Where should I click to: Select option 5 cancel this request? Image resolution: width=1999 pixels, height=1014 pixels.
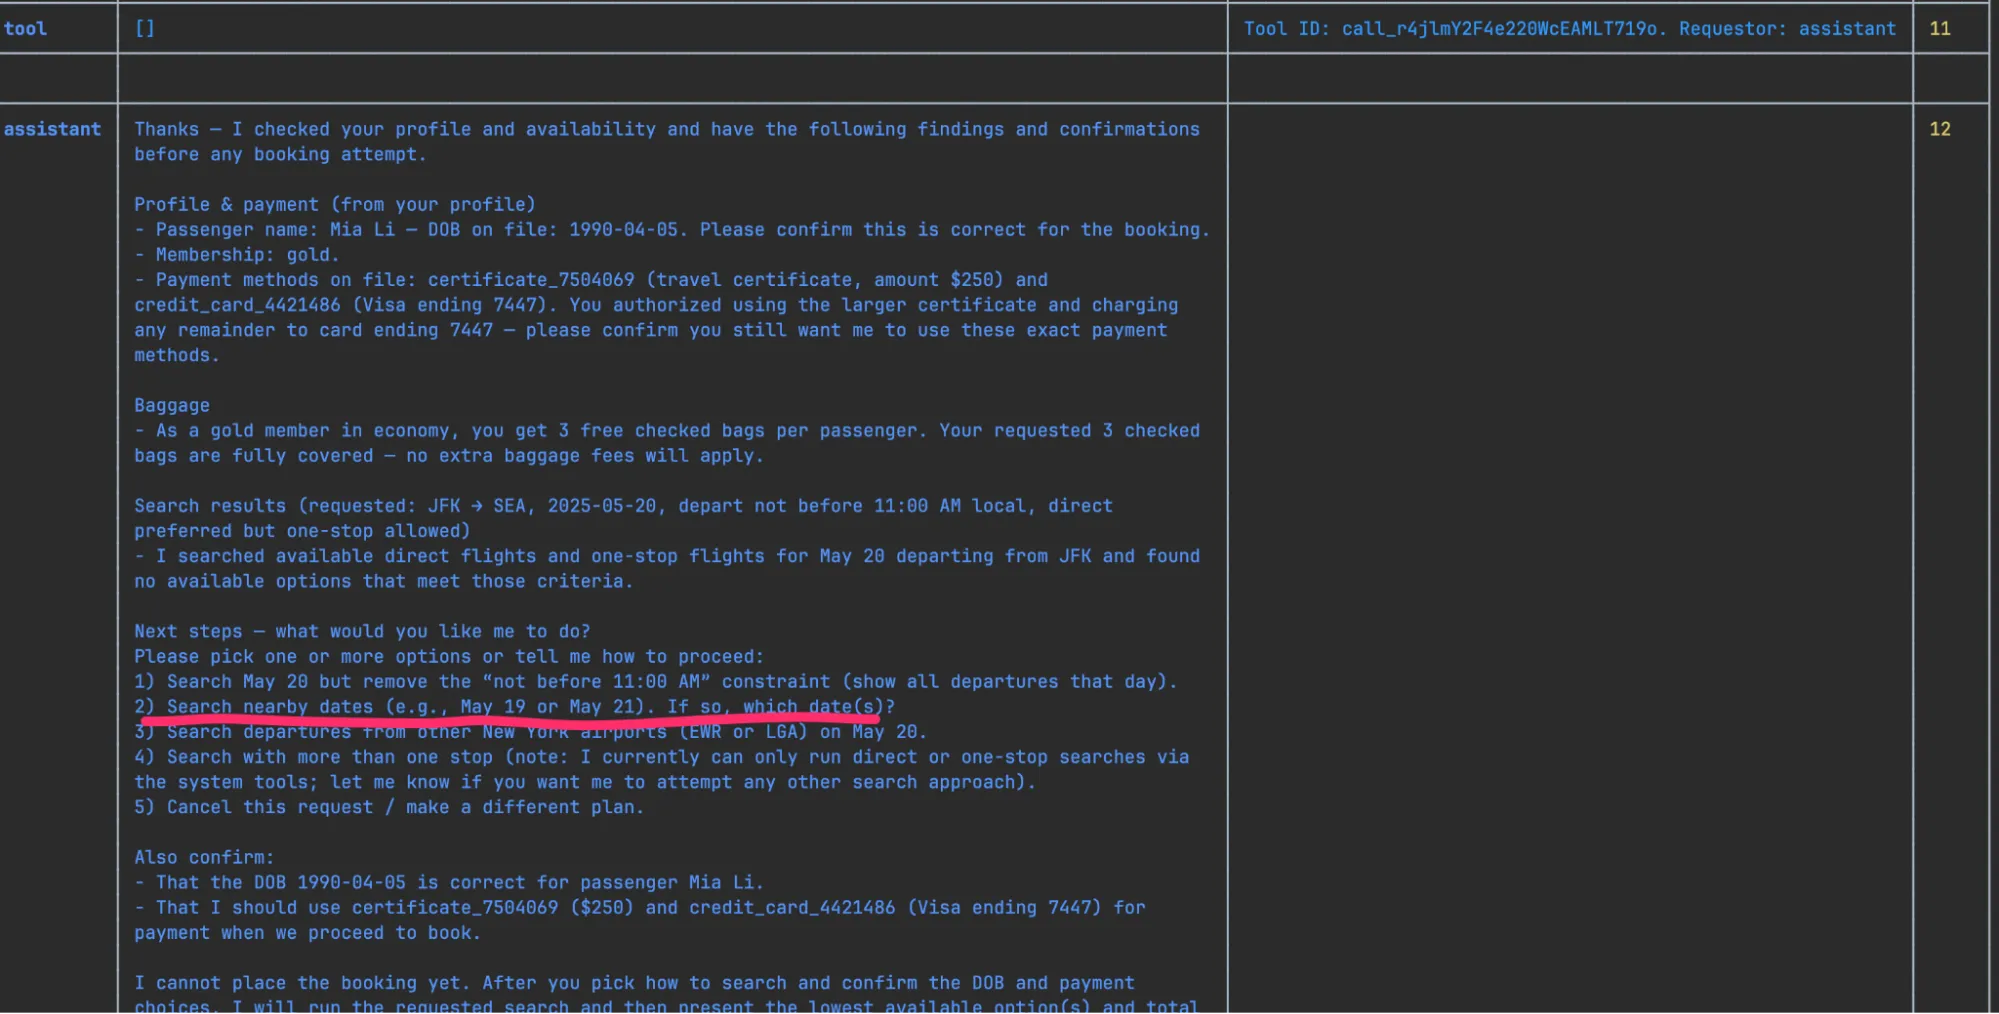pyautogui.click(x=389, y=807)
